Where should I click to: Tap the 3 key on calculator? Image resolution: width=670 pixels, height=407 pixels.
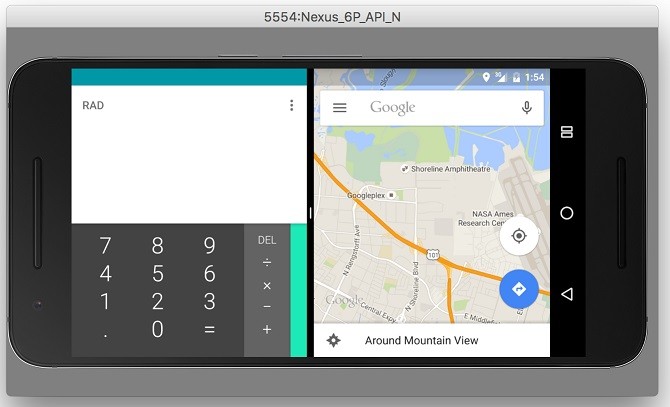209,302
